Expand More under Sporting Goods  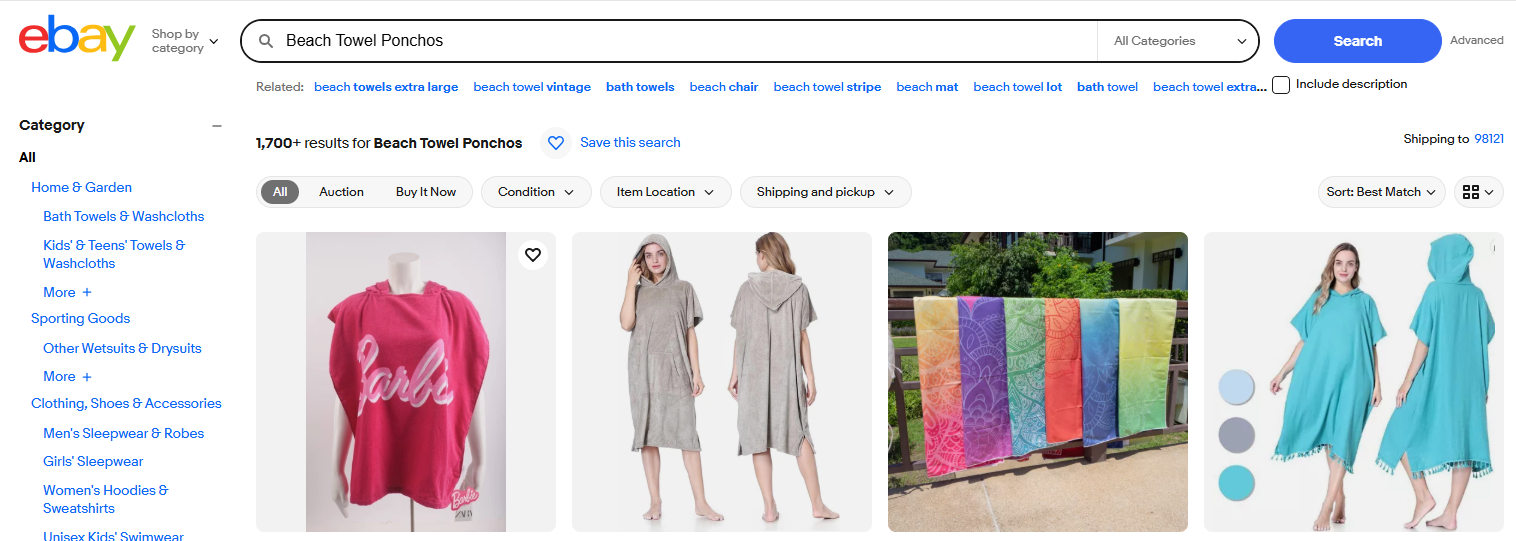tap(67, 377)
